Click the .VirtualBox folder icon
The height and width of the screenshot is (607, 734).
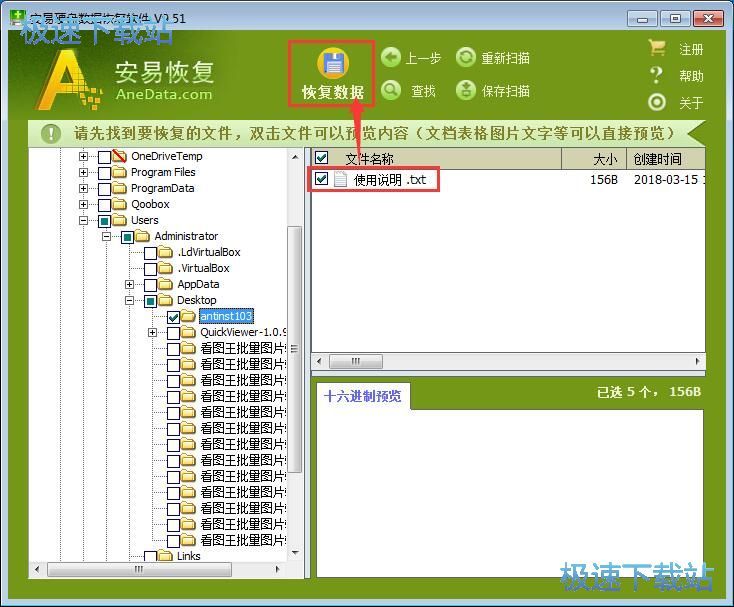point(165,268)
